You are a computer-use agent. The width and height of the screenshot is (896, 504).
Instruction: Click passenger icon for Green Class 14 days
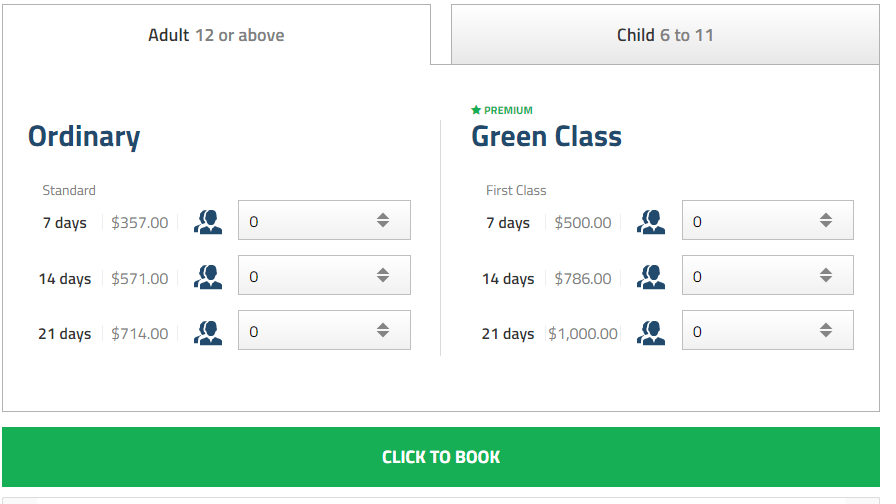(x=652, y=277)
